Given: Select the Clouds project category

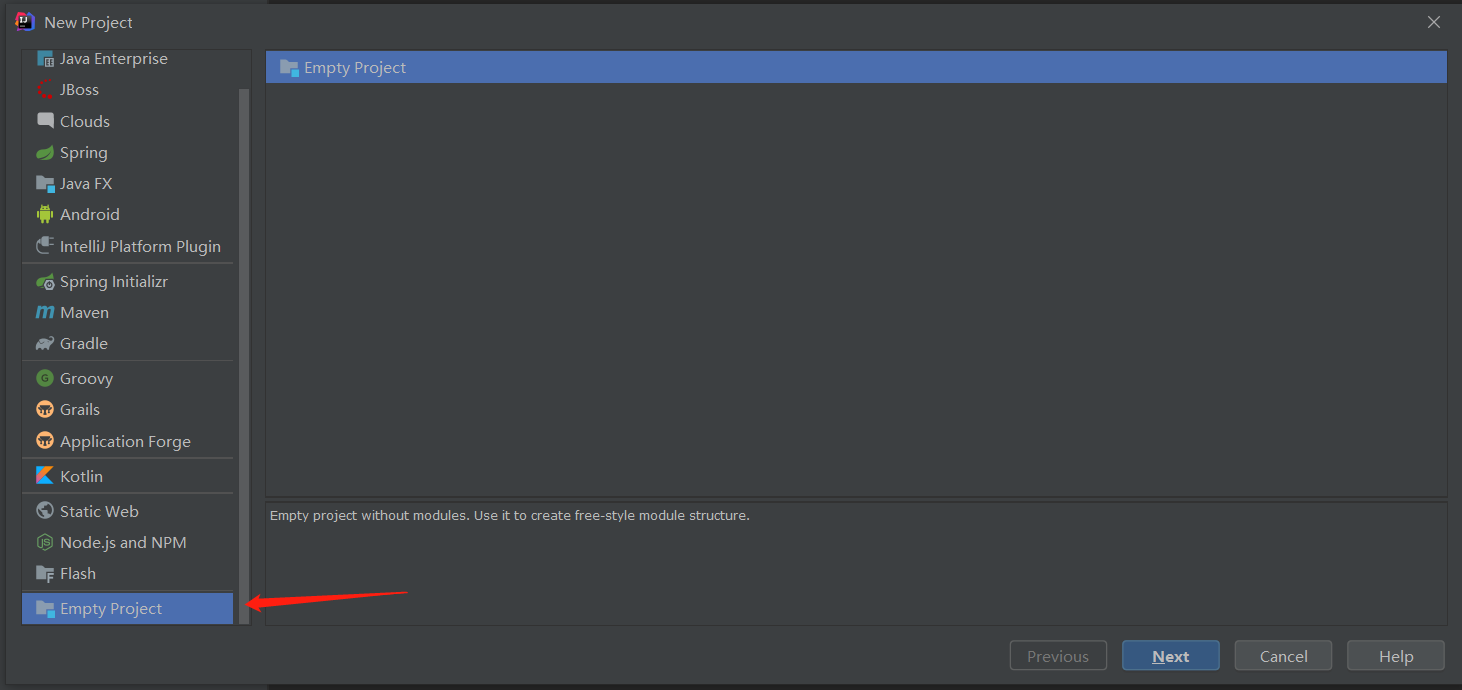Looking at the screenshot, I should [x=128, y=121].
